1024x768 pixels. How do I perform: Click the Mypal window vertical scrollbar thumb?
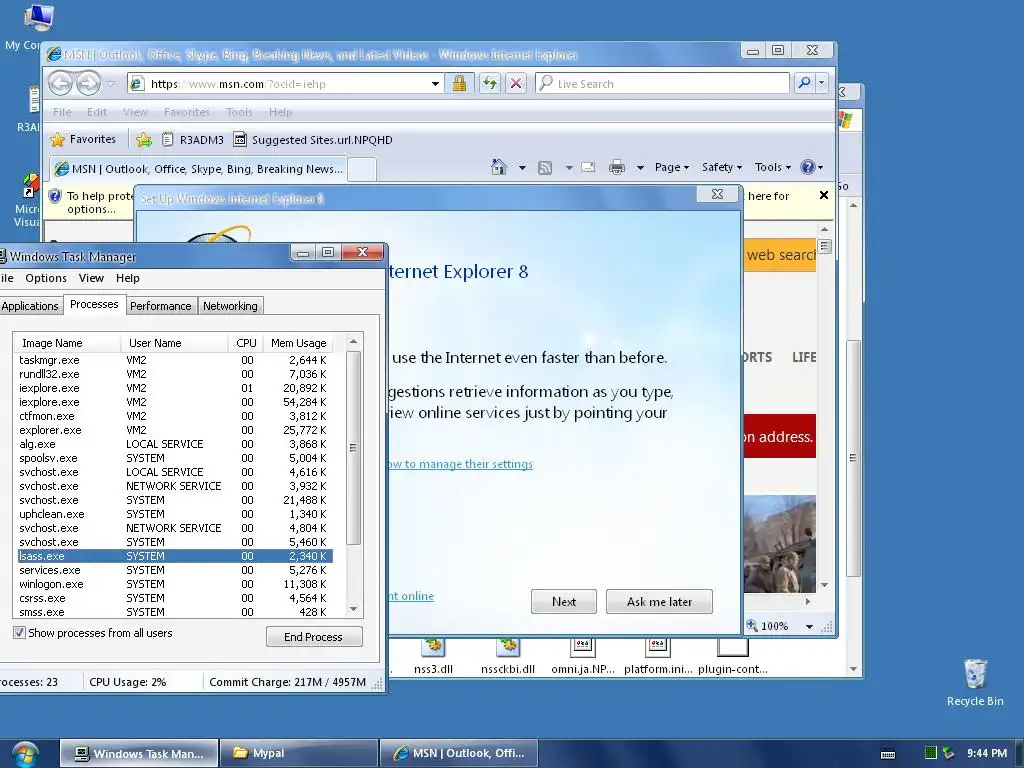pyautogui.click(x=853, y=457)
